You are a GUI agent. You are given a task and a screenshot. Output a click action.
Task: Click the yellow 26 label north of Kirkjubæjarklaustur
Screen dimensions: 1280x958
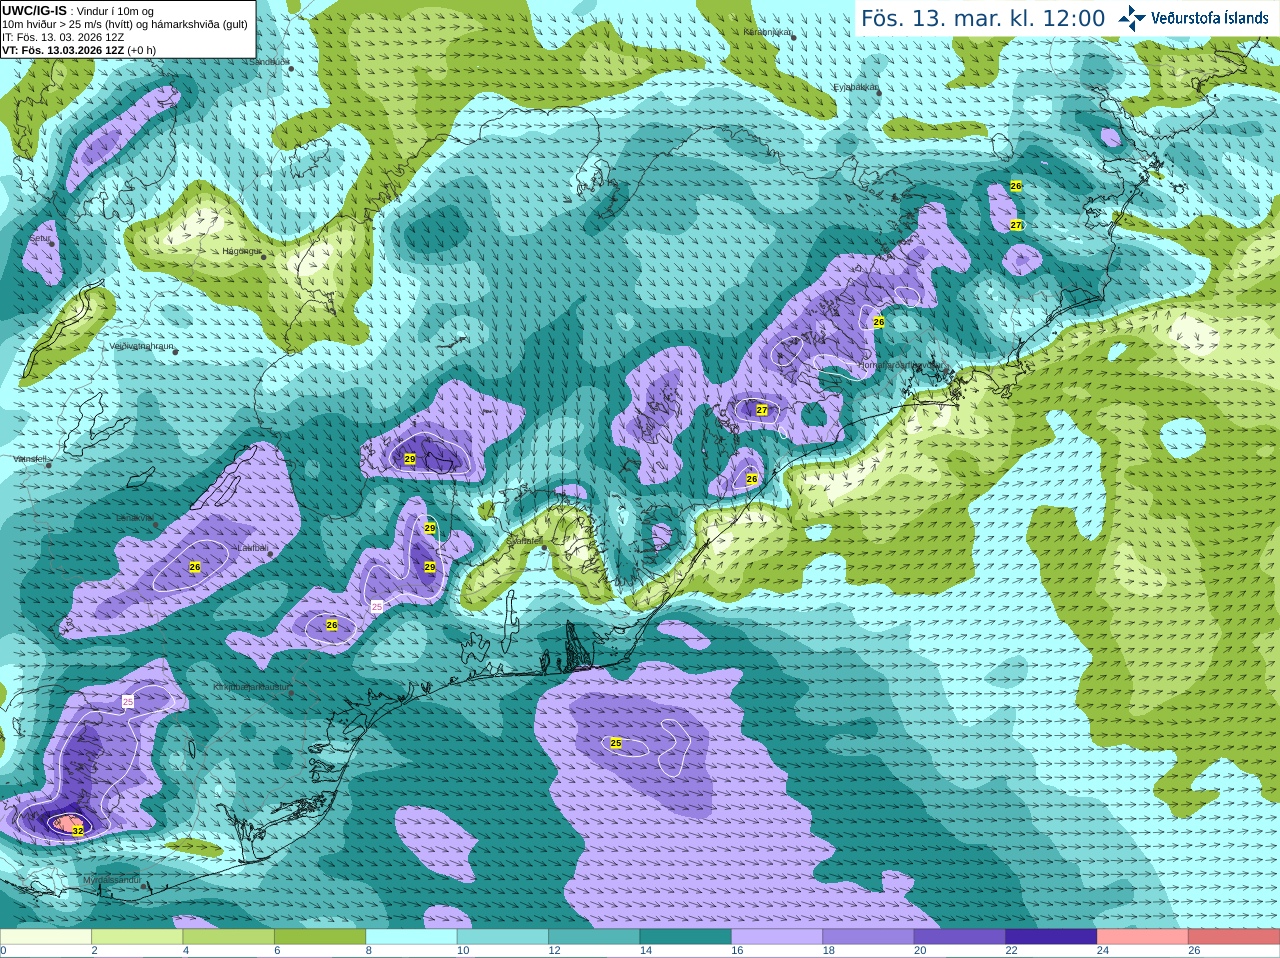coord(332,625)
